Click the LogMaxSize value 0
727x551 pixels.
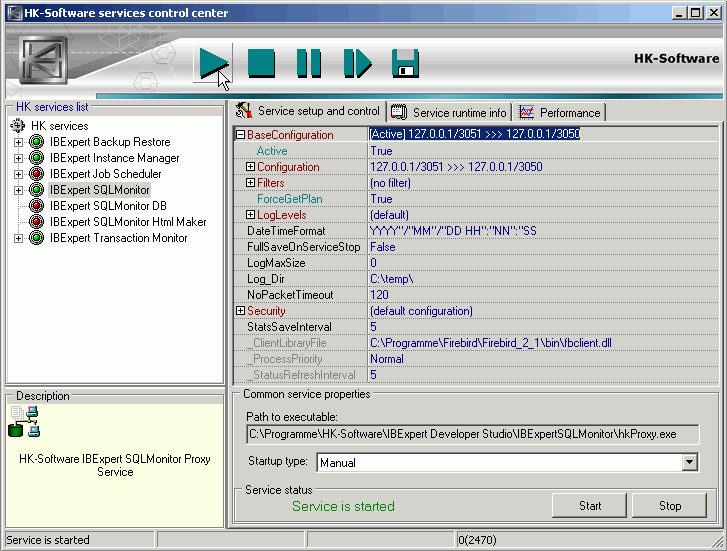pyautogui.click(x=543, y=263)
